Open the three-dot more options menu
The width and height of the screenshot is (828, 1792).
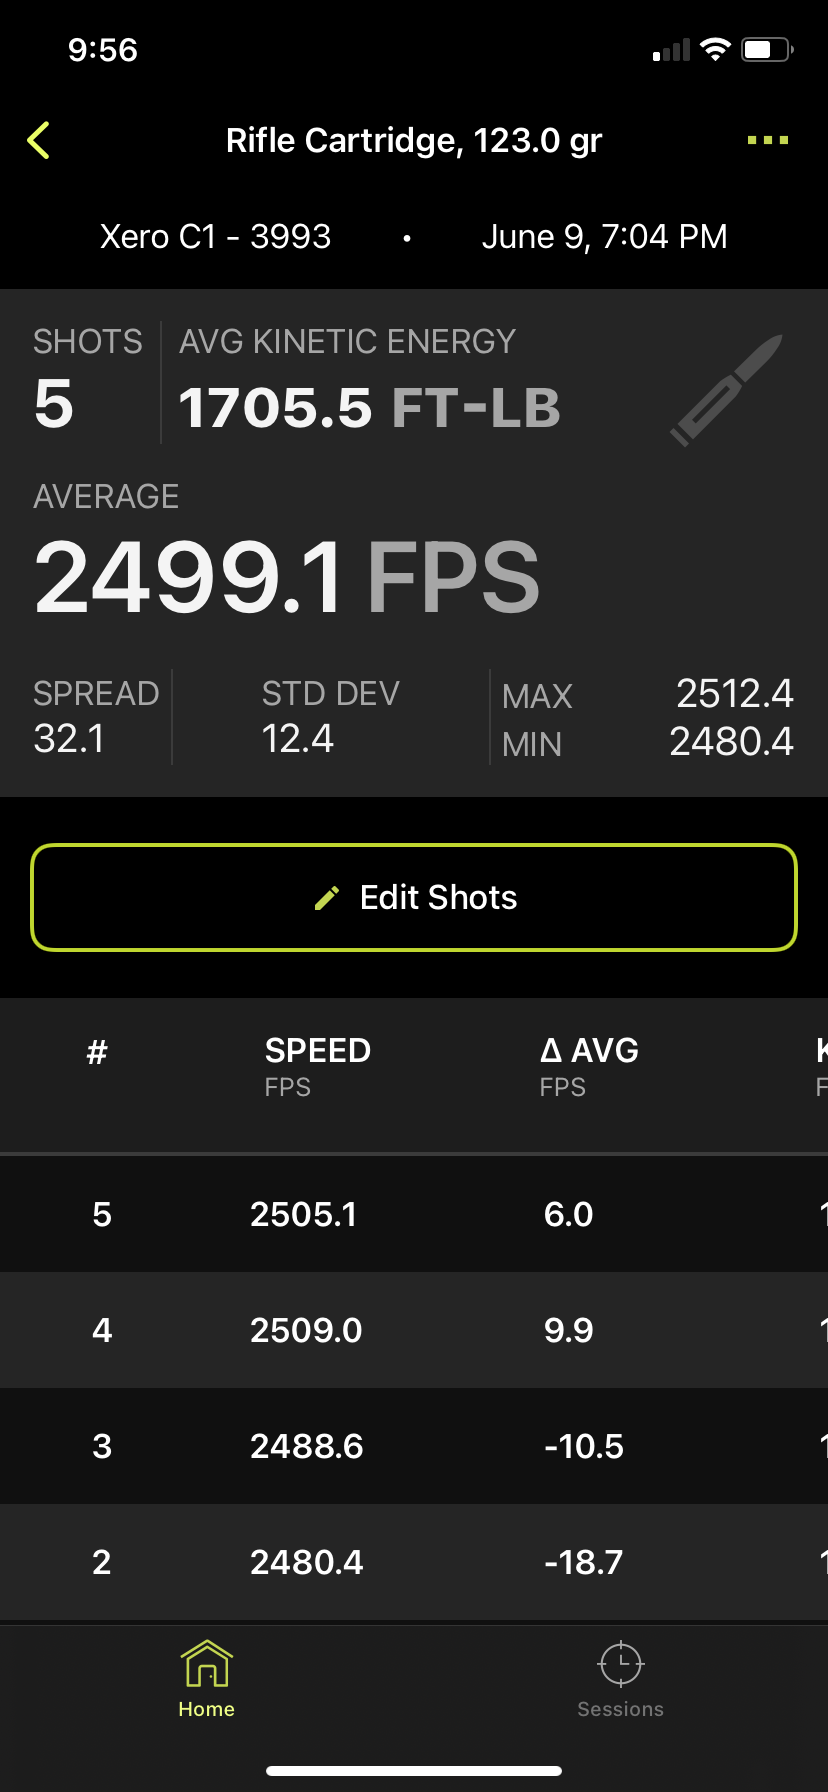pos(768,141)
